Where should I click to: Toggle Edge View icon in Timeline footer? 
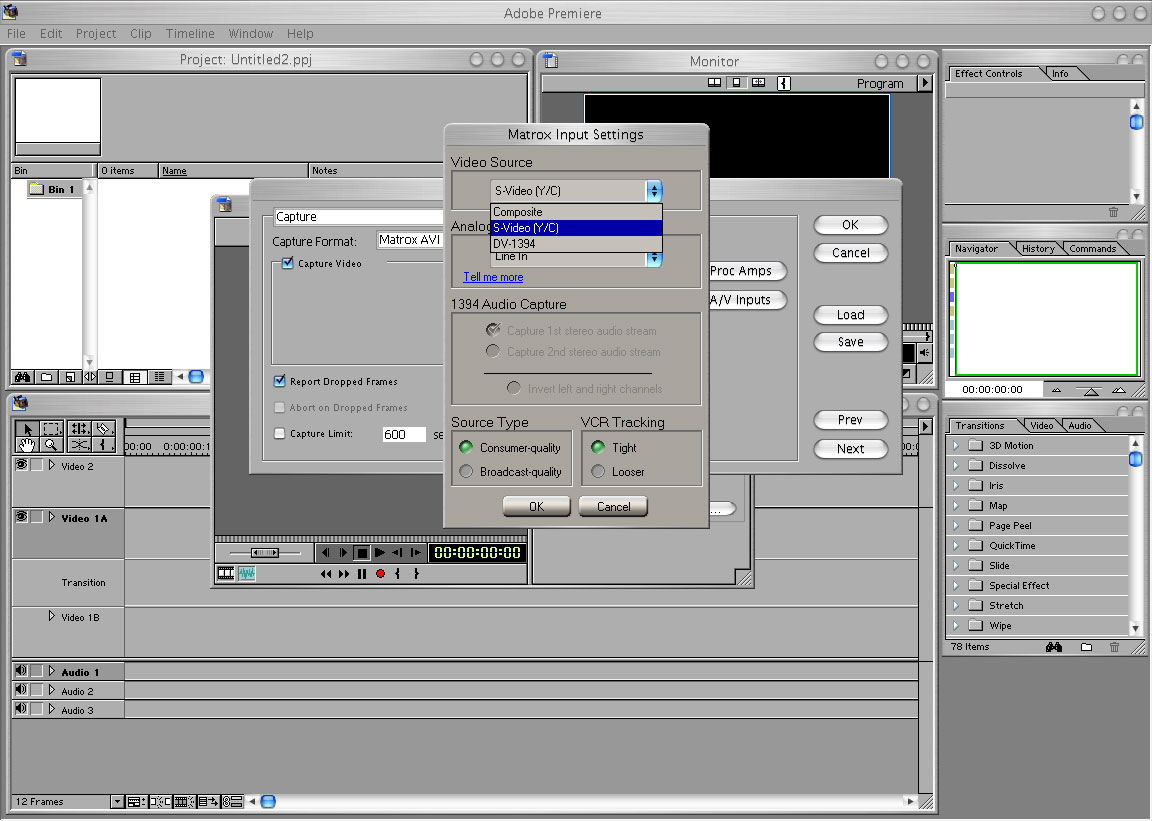pos(184,801)
